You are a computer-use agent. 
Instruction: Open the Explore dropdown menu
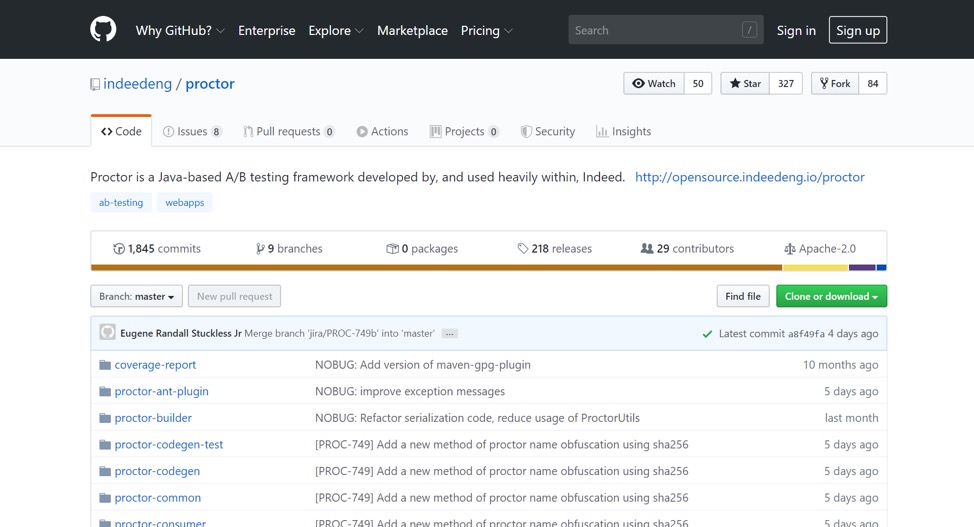336,30
